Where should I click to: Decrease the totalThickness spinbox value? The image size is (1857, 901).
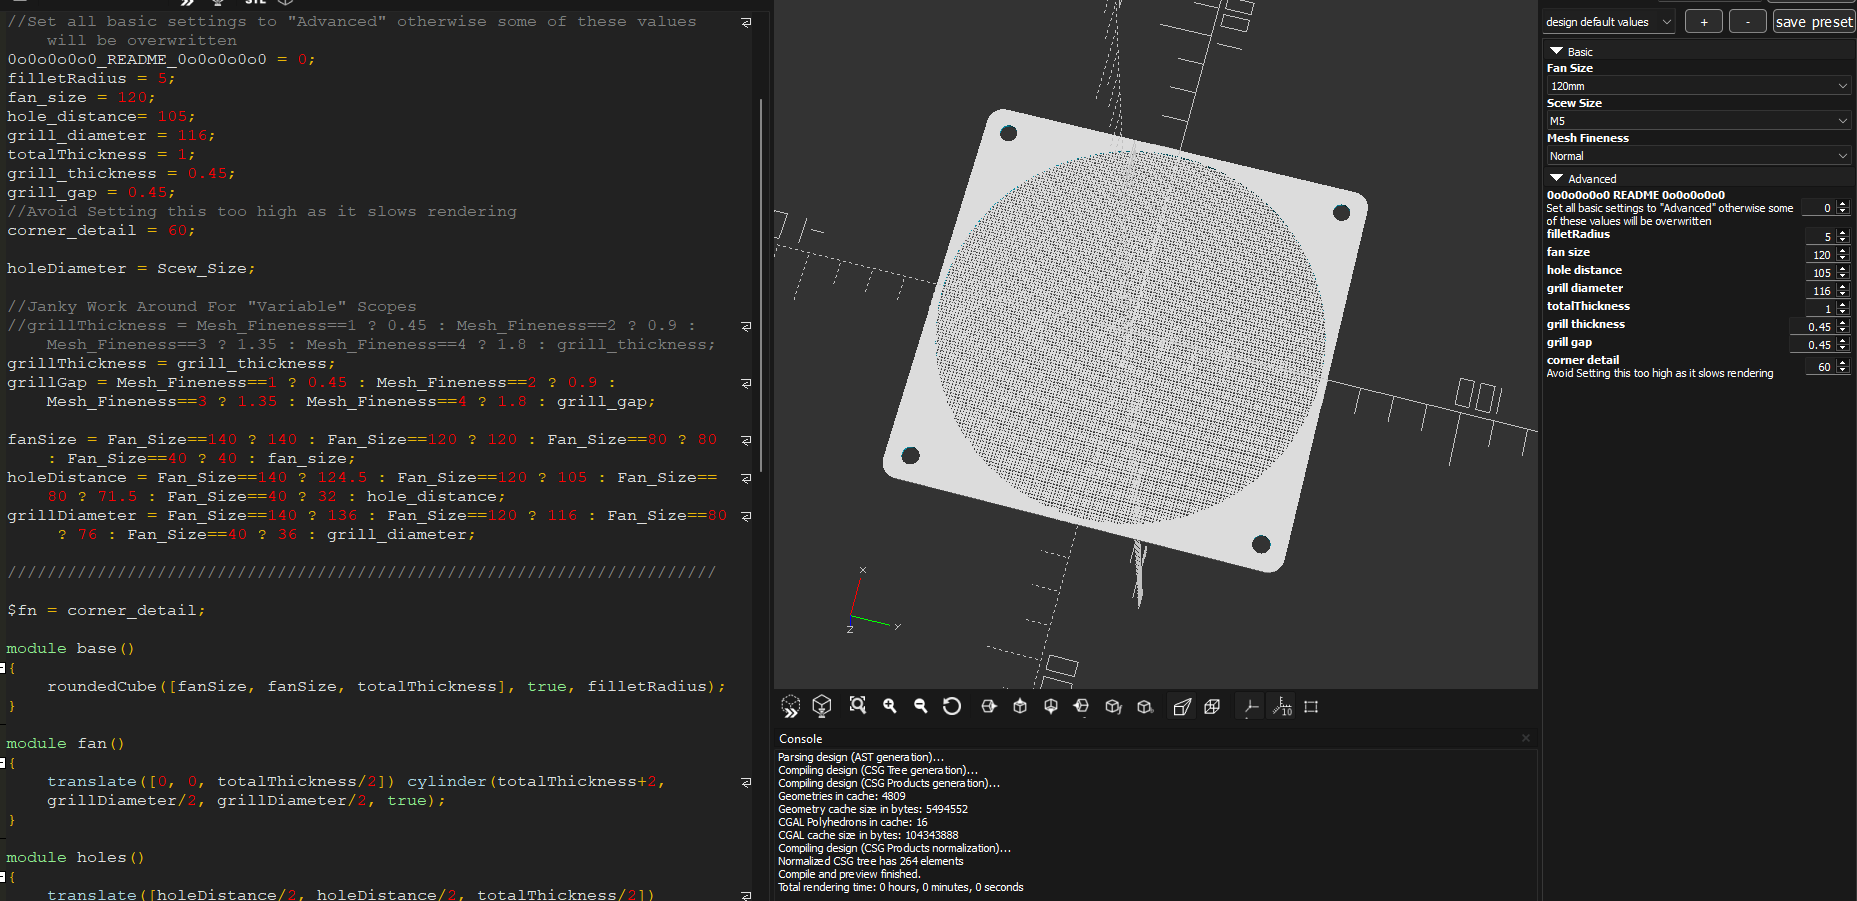pyautogui.click(x=1843, y=313)
